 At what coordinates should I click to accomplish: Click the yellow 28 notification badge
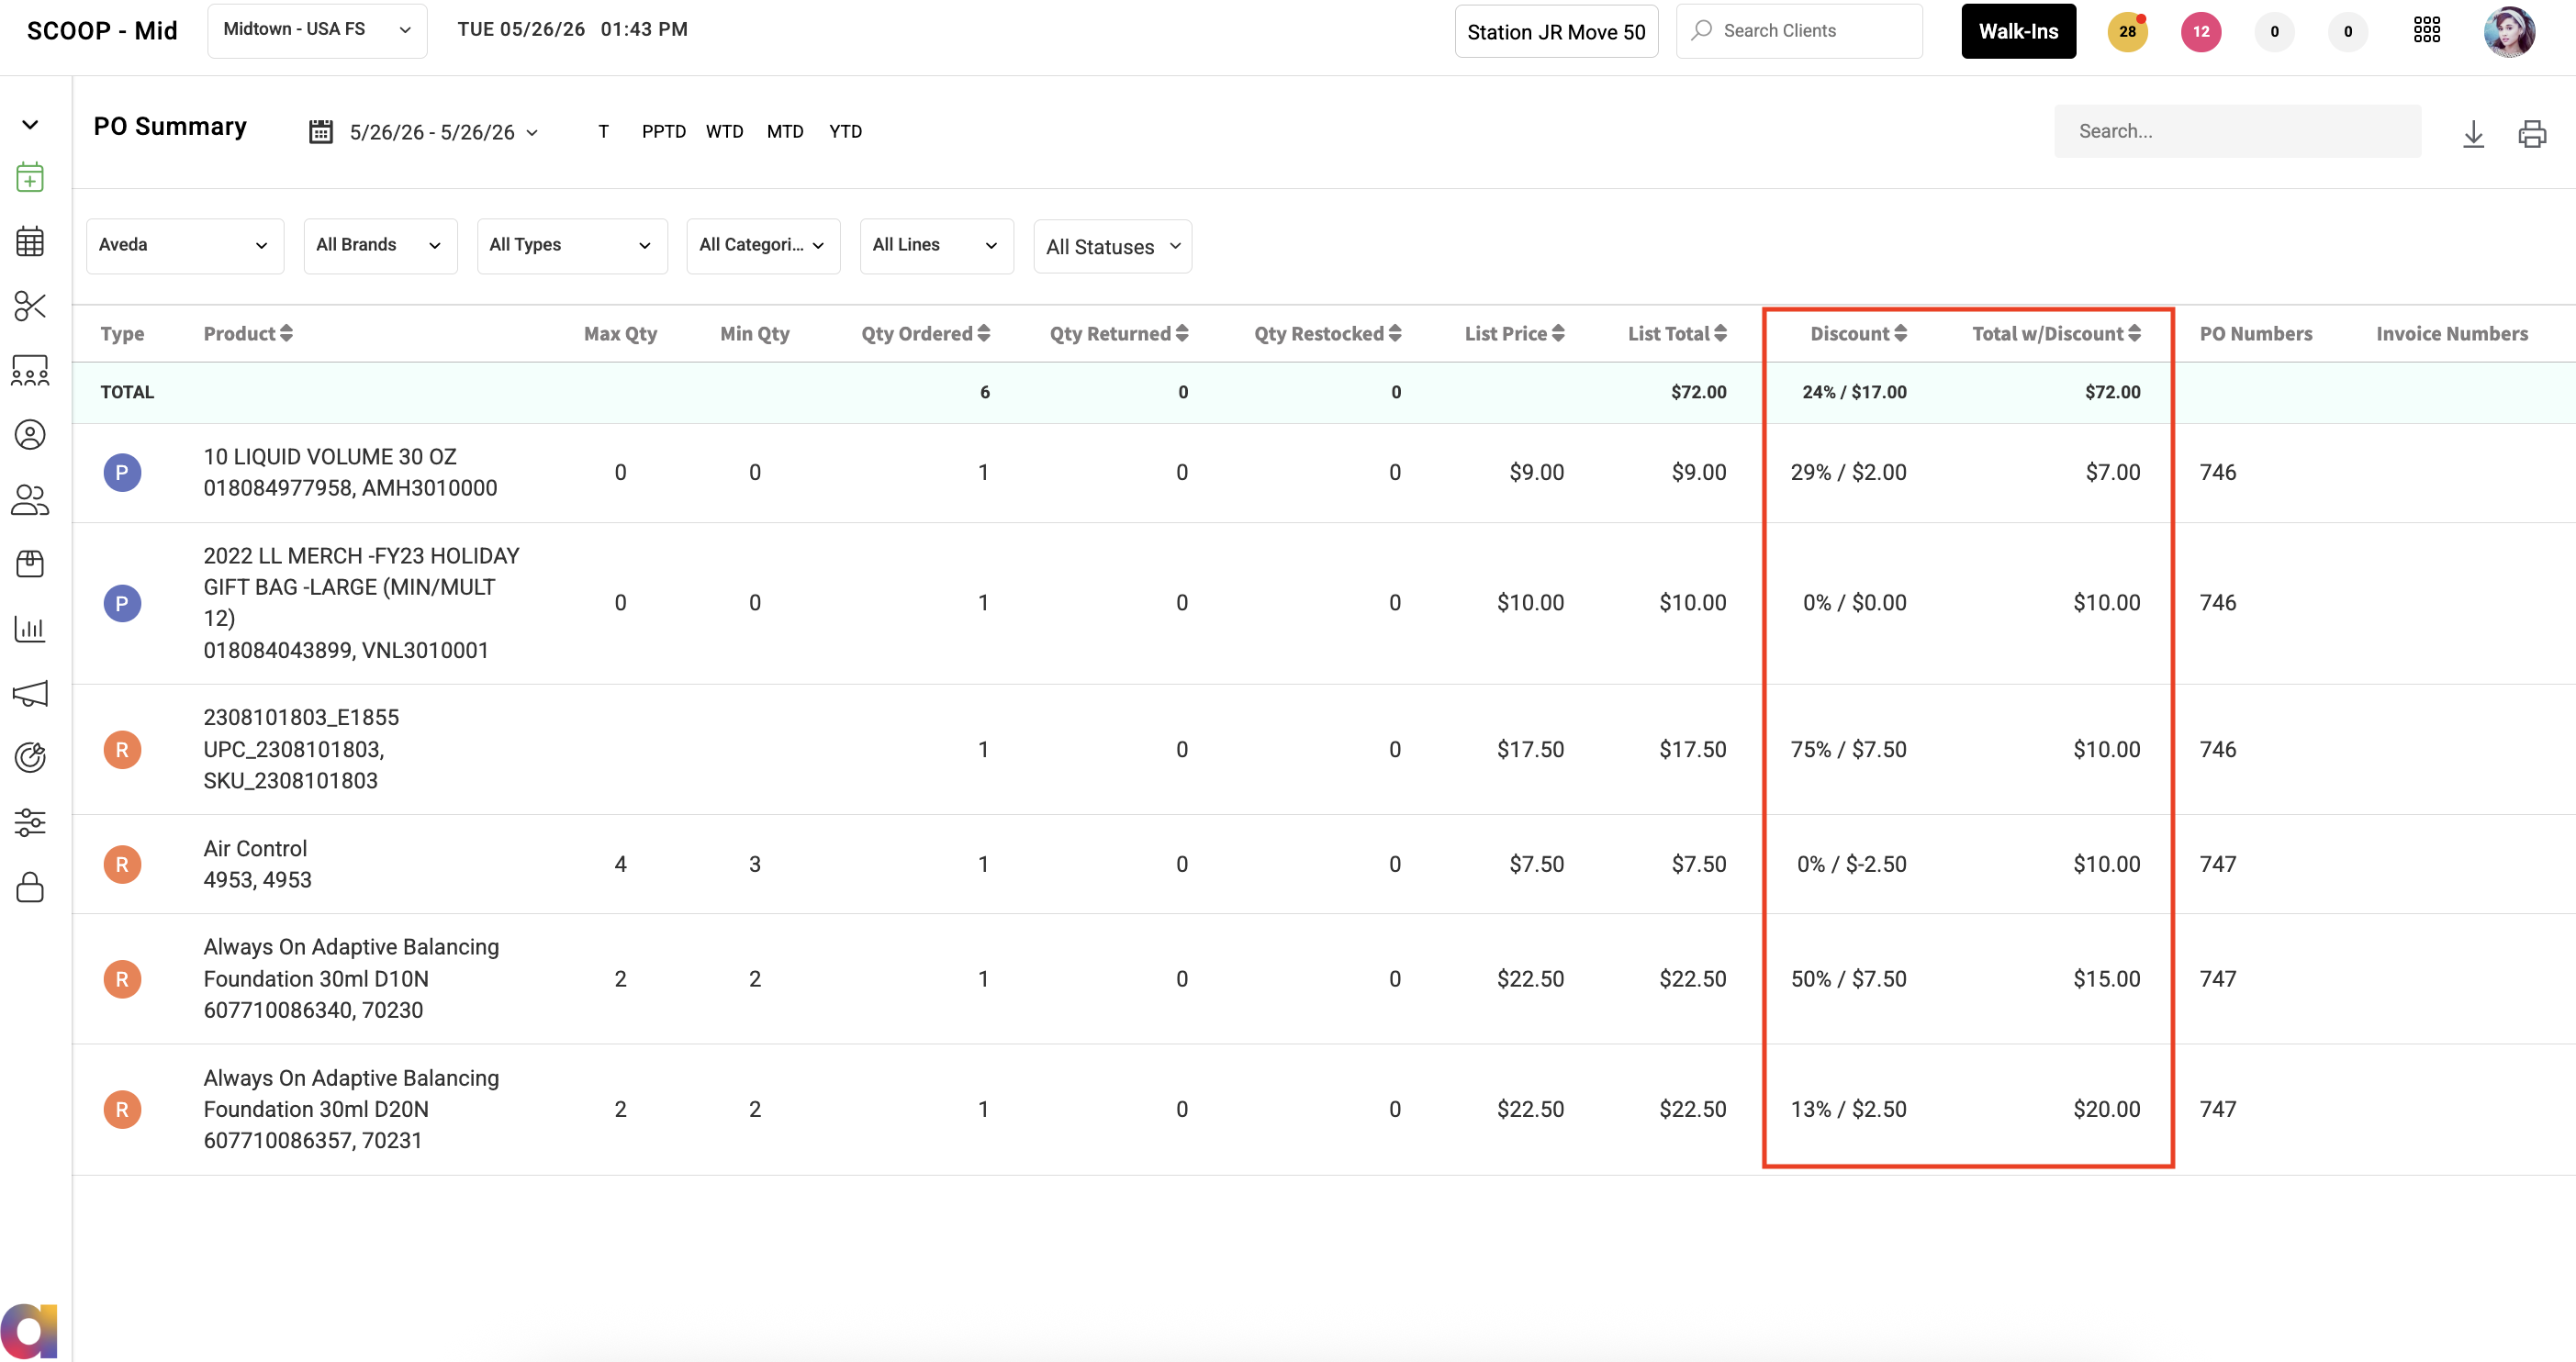pyautogui.click(x=2127, y=31)
